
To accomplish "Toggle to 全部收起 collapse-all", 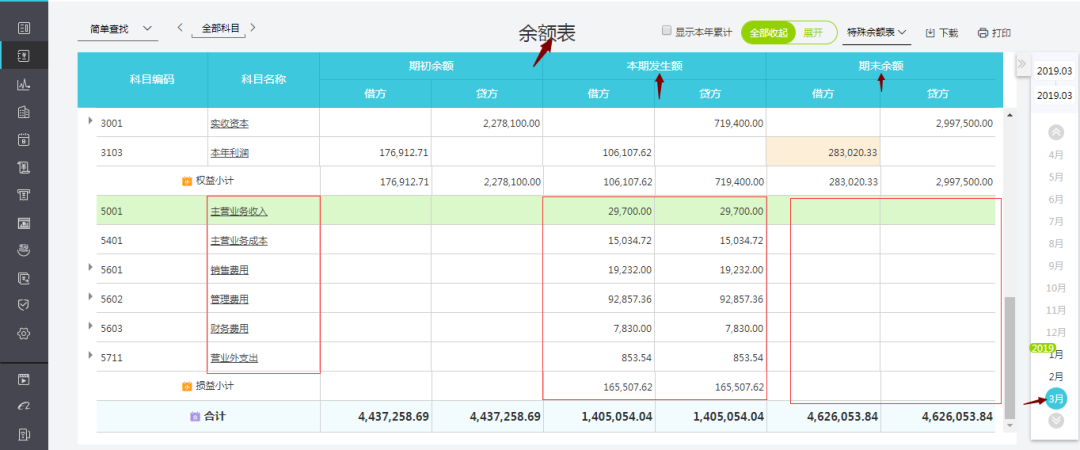I will click(x=768, y=33).
